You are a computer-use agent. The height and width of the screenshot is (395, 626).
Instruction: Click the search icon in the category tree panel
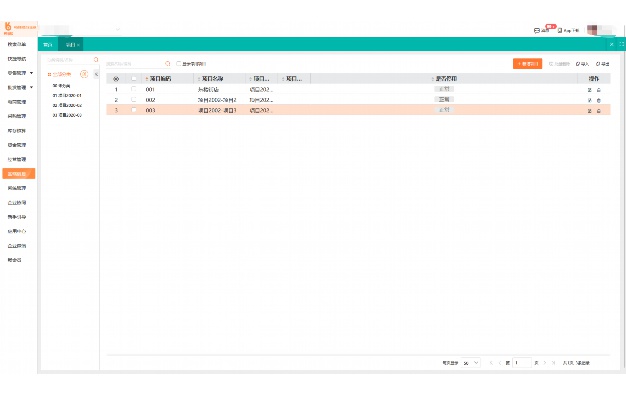tap(96, 60)
